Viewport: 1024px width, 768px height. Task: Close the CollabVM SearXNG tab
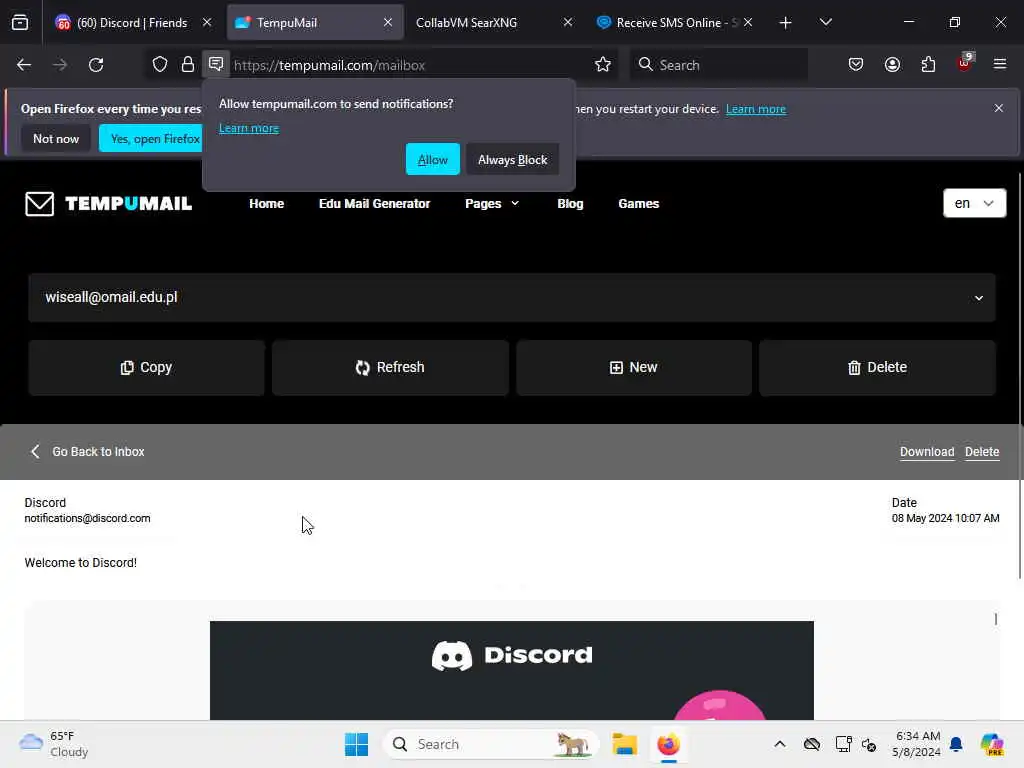tap(568, 22)
